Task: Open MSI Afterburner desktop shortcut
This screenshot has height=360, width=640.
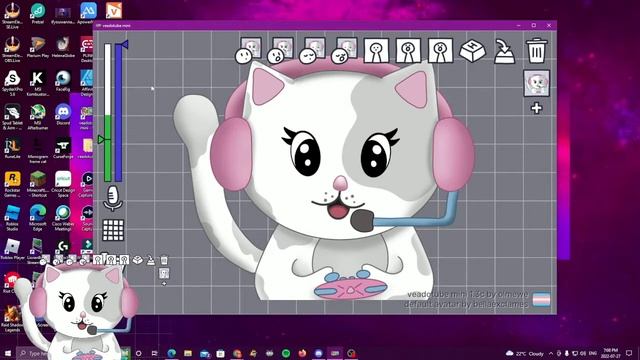Action: 38,116
